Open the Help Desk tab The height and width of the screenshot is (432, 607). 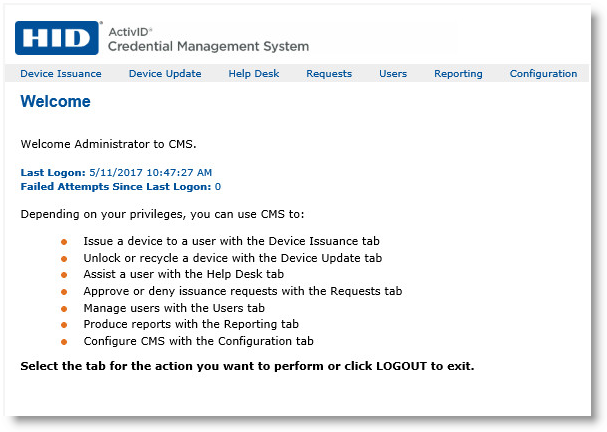[x=254, y=74]
